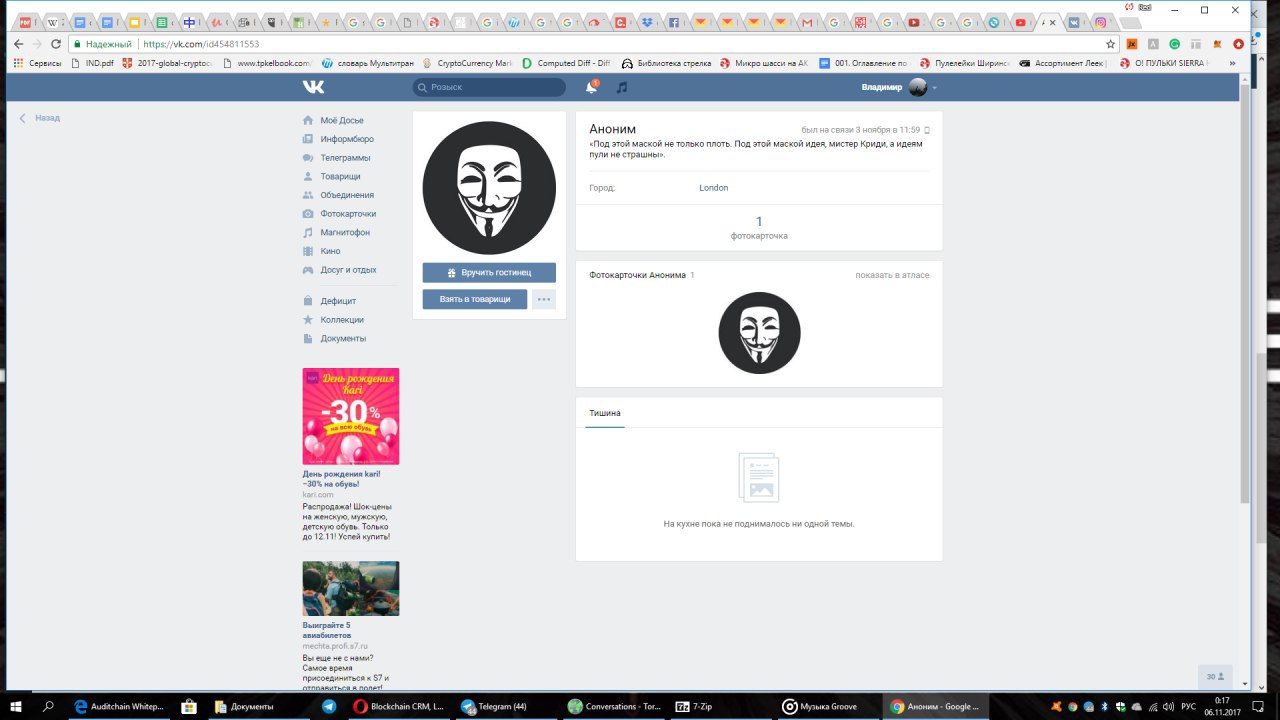Click the person icon beside Товарищи
1280x720 pixels.
pos(309,176)
